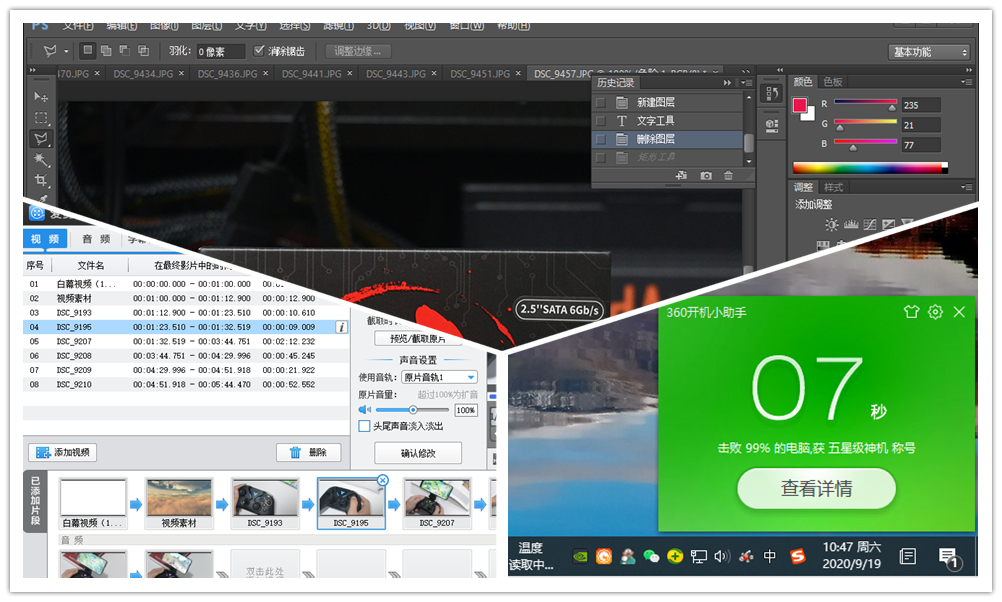Click the 添加视频 button
The width and height of the screenshot is (1002, 602).
coord(63,452)
